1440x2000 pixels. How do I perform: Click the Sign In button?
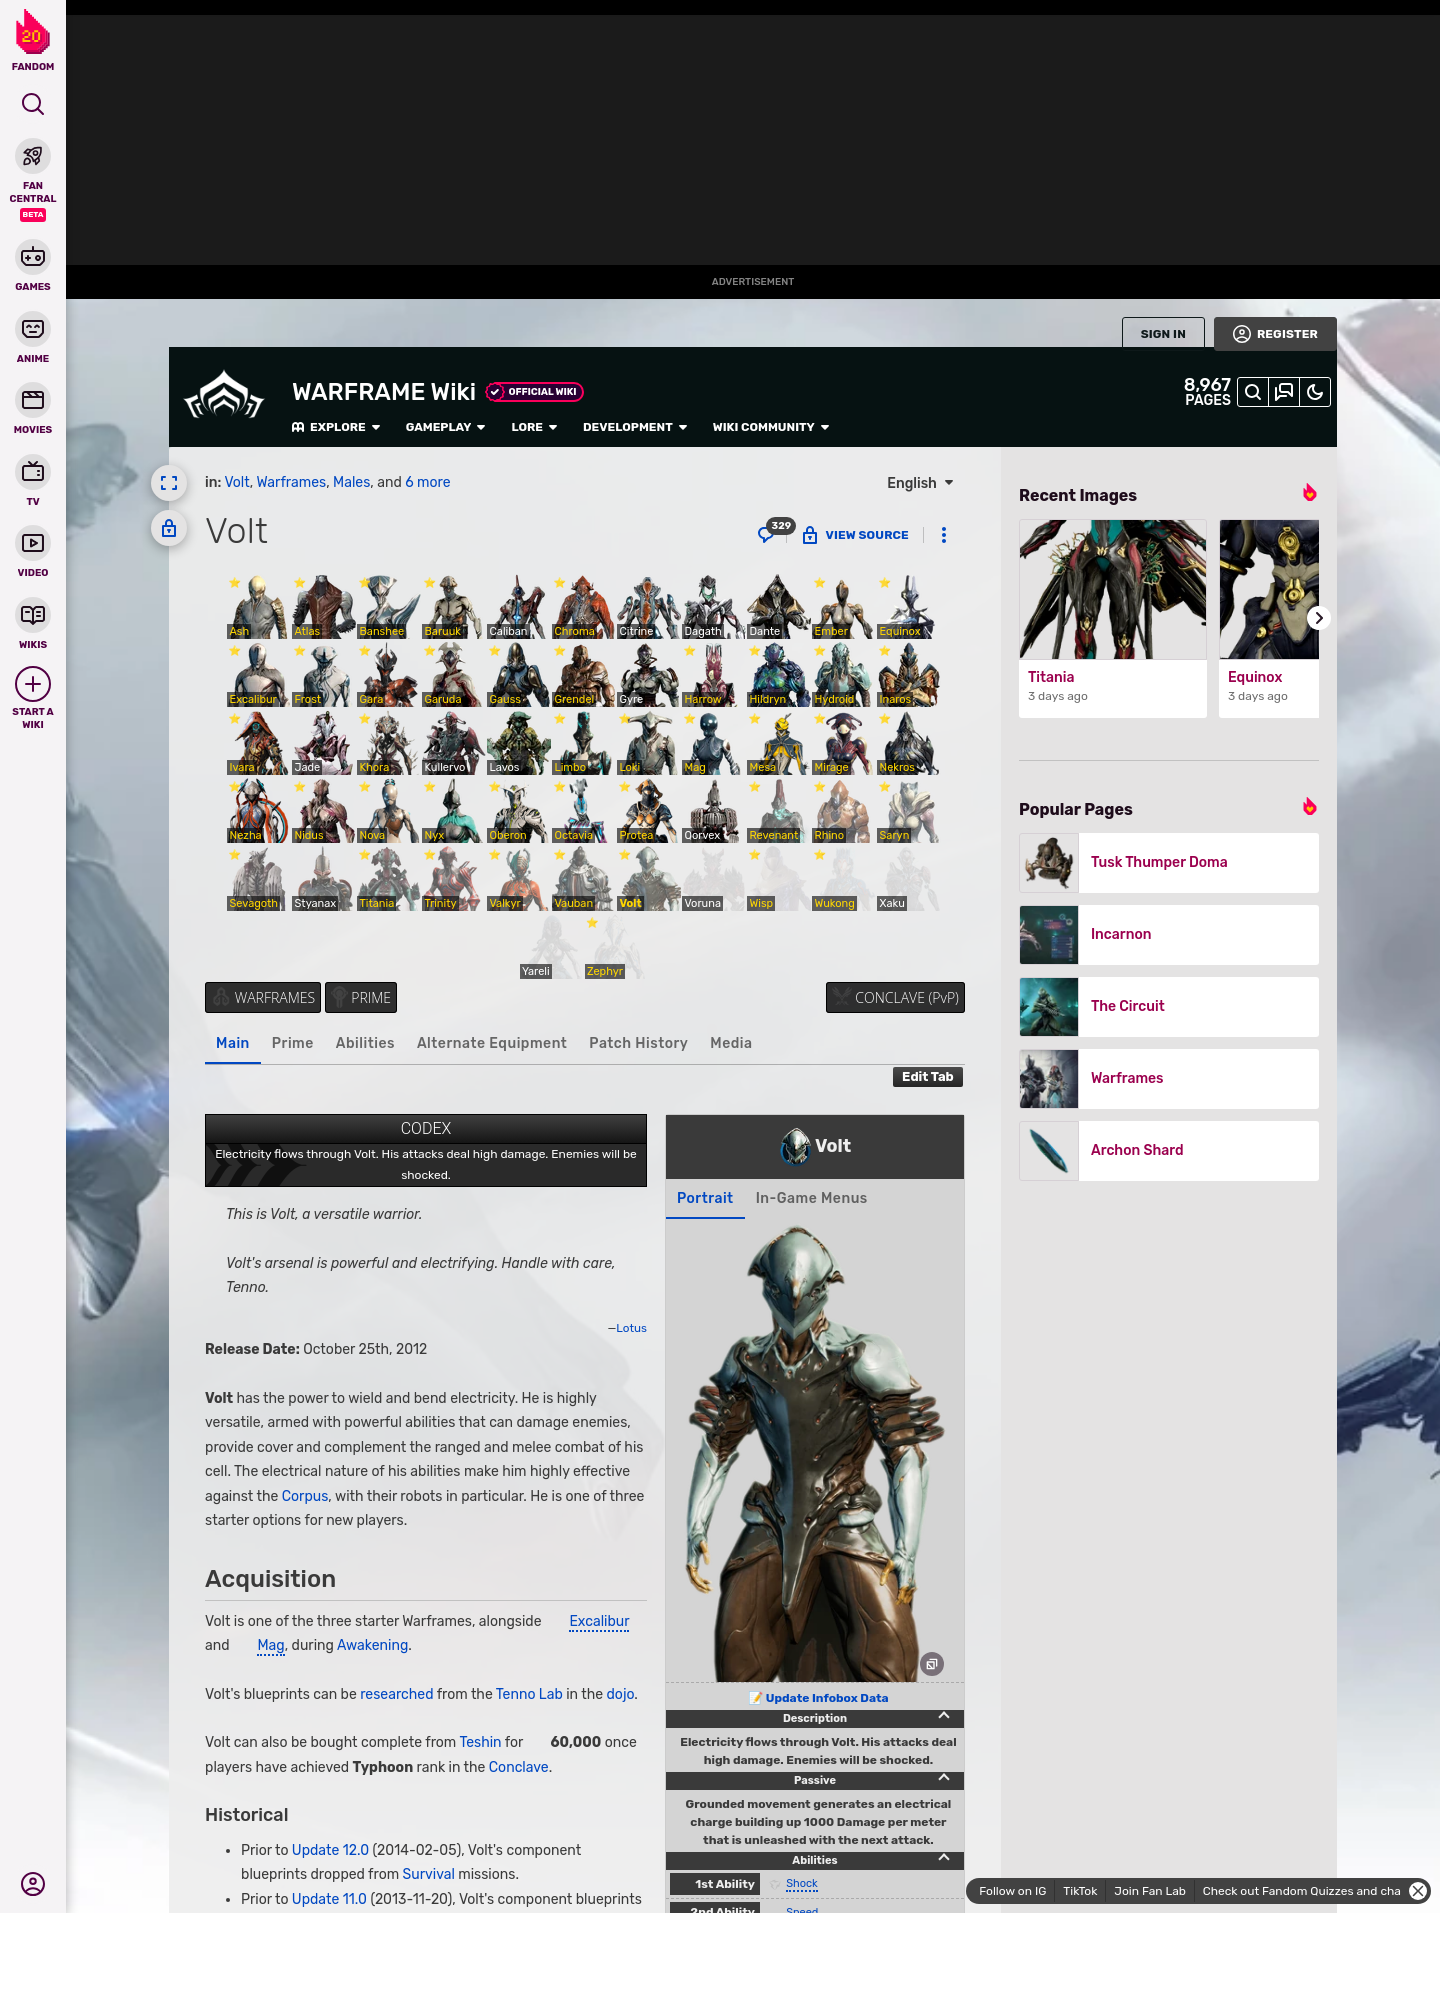pyautogui.click(x=1163, y=334)
